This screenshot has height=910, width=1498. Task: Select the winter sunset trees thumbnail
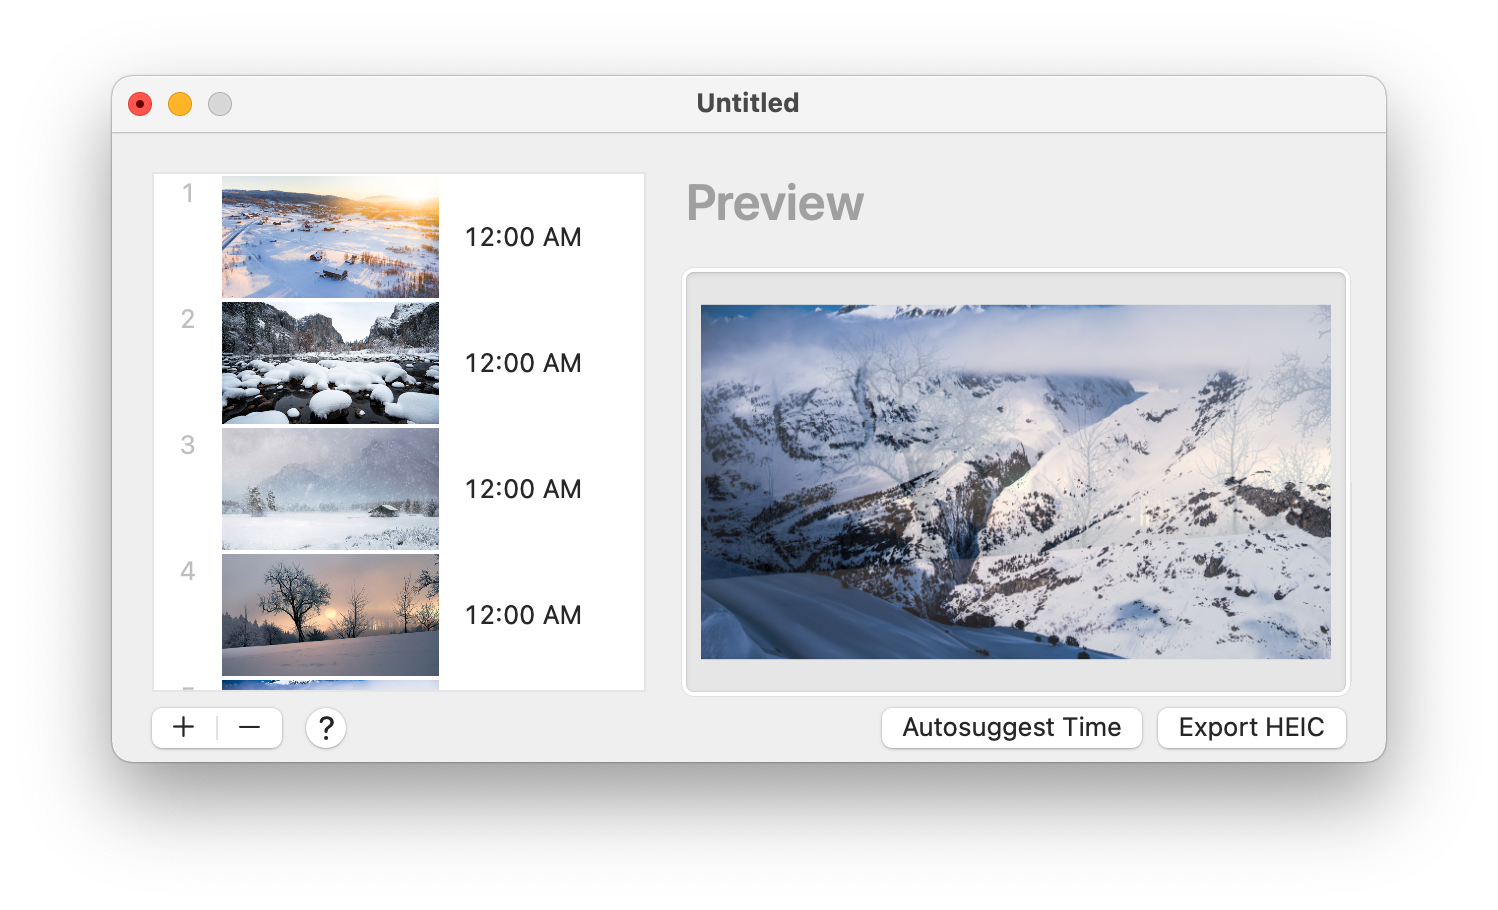pos(330,615)
